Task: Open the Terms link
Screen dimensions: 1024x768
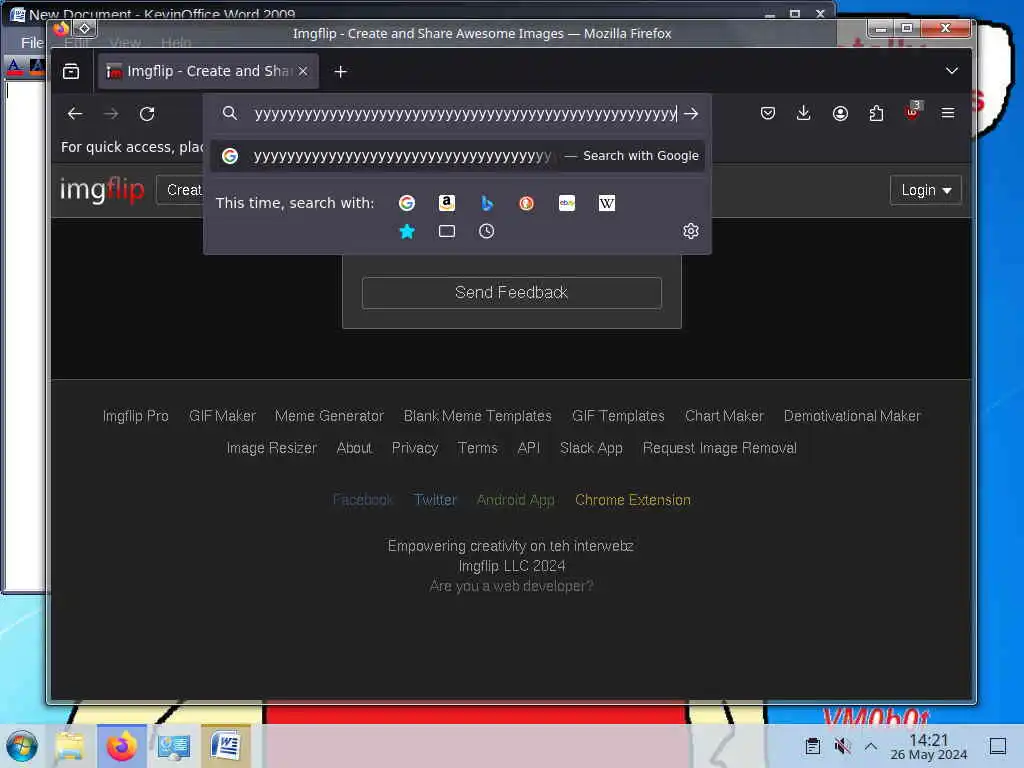Action: click(477, 448)
